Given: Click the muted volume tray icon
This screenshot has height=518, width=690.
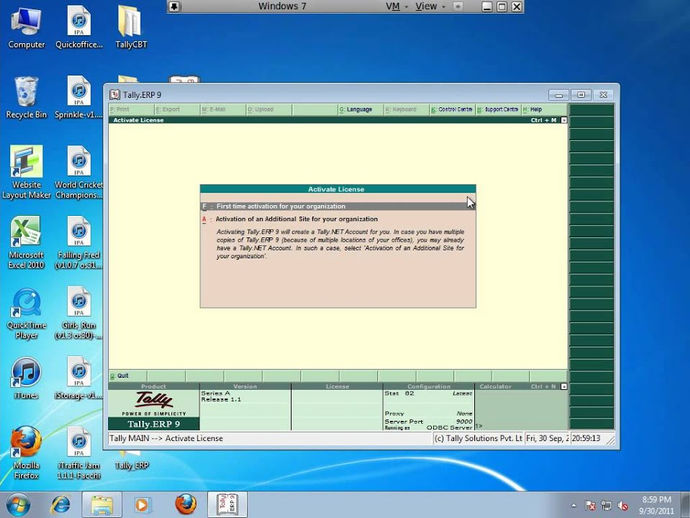Looking at the screenshot, I should [623, 506].
